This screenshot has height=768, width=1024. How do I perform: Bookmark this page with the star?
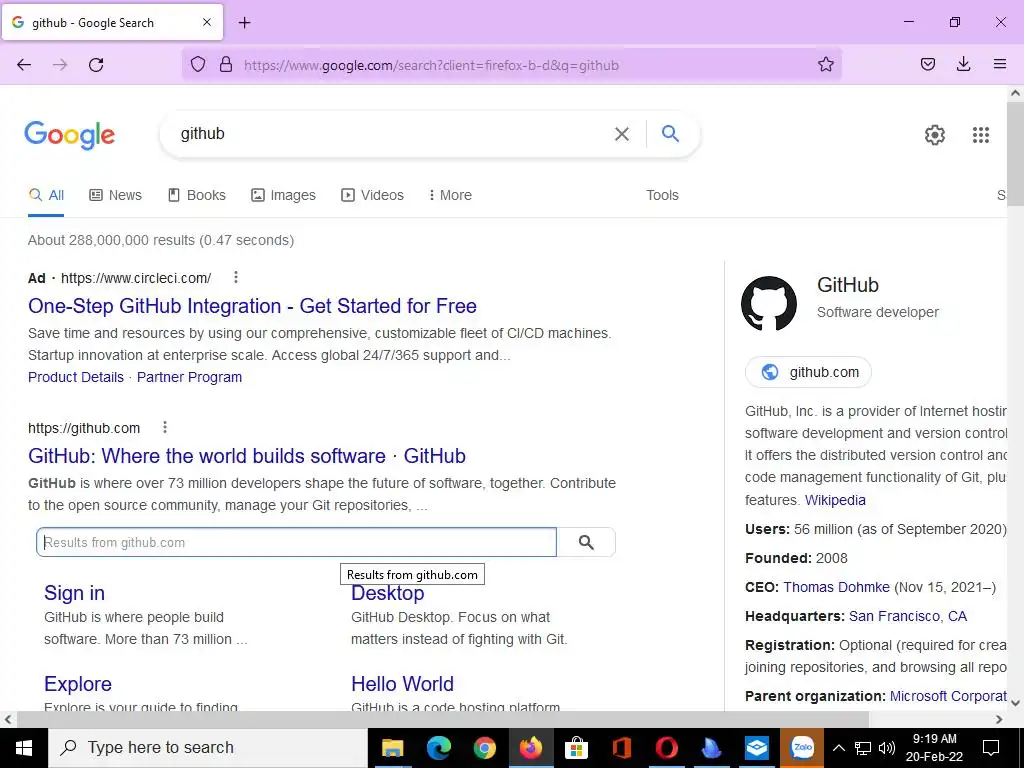(825, 64)
